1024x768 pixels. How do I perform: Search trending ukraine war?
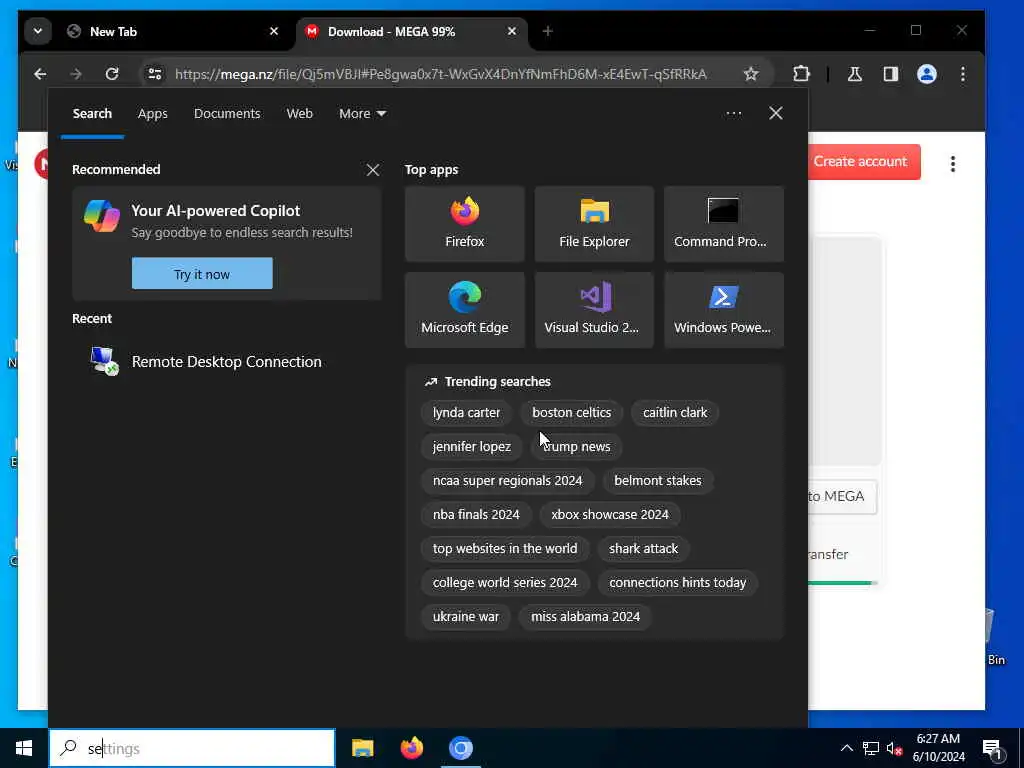coord(466,616)
